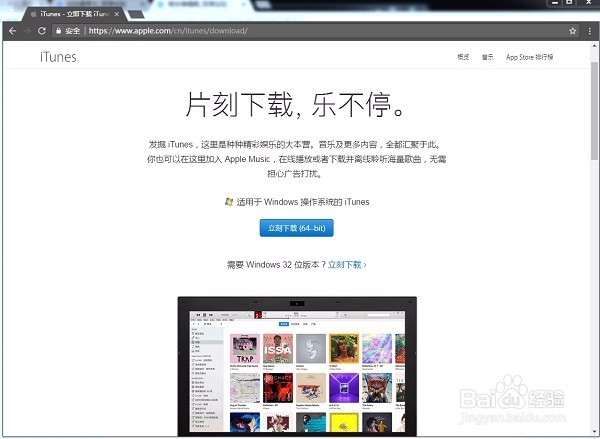Click the iTunes logo heading
The width and height of the screenshot is (600, 439).
(58, 57)
